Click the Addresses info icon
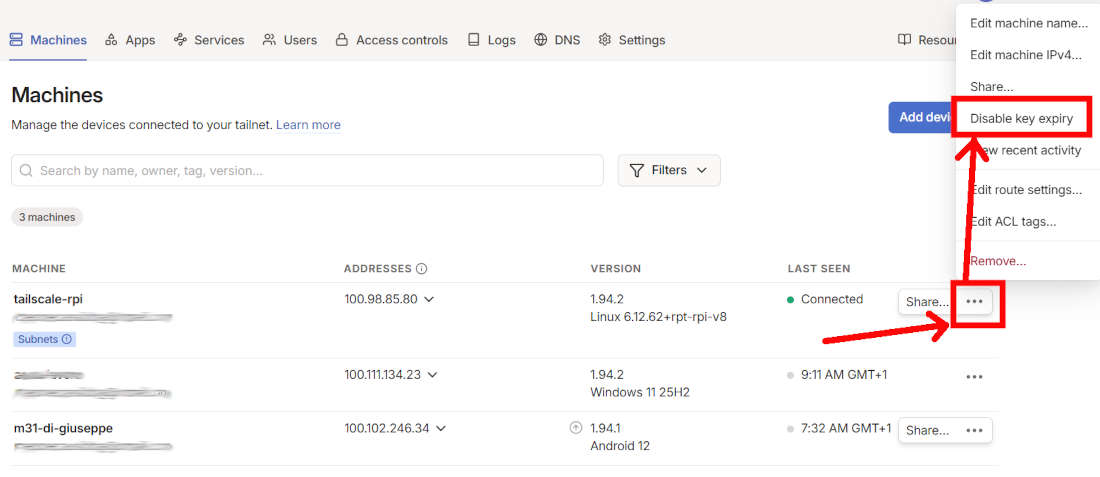Screen dimensions: 1100x477 pyautogui.click(x=422, y=269)
